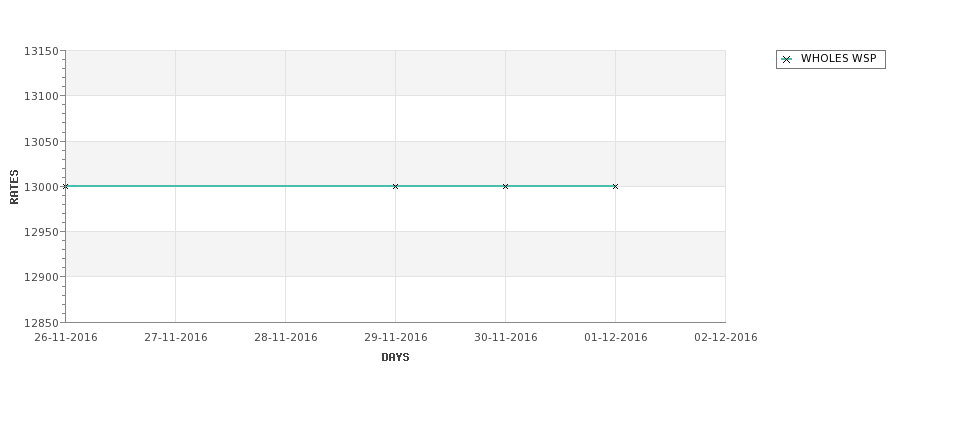Screen dimensions: 975x429
Task: Click the 12850 y-axis value label
Action: click(x=41, y=323)
